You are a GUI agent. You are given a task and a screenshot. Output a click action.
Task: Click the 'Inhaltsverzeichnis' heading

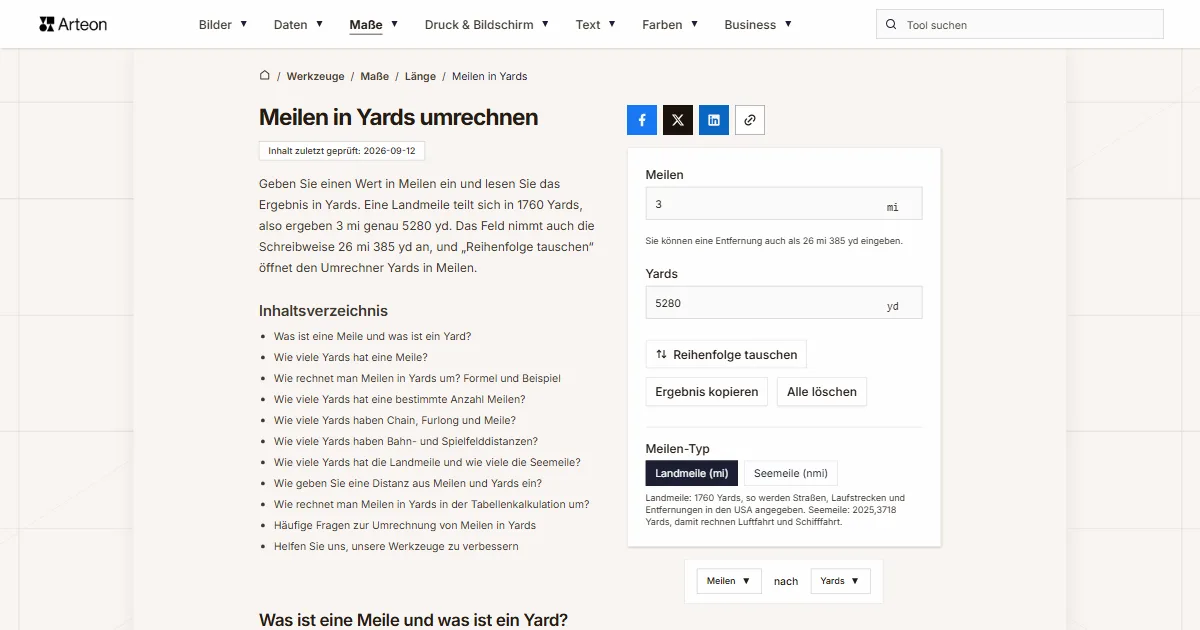pos(323,310)
